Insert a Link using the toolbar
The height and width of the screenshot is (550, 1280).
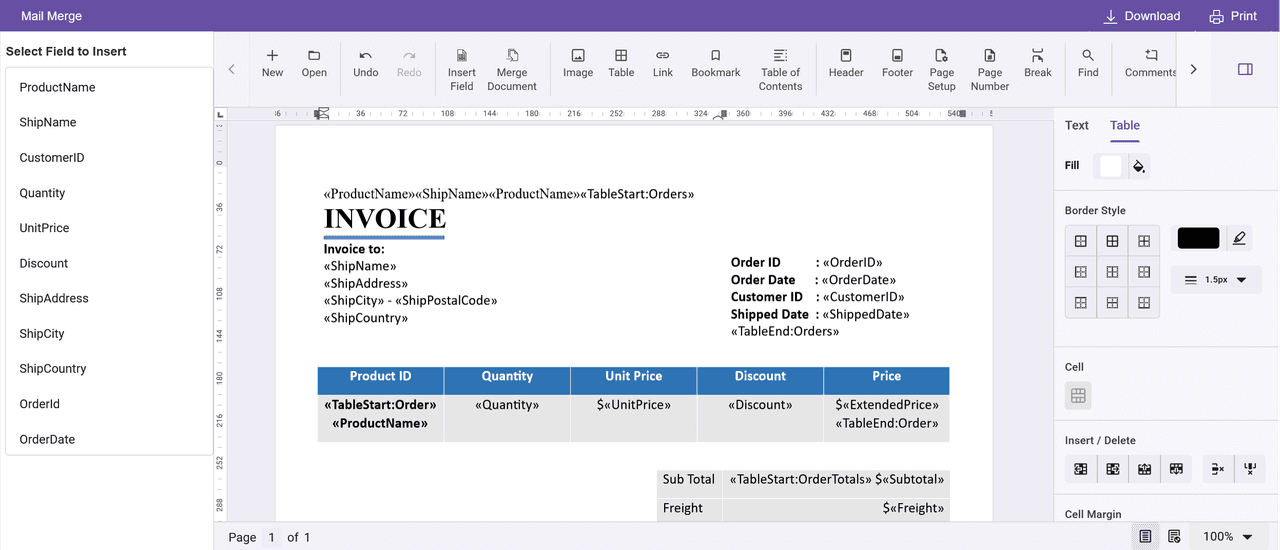[663, 63]
